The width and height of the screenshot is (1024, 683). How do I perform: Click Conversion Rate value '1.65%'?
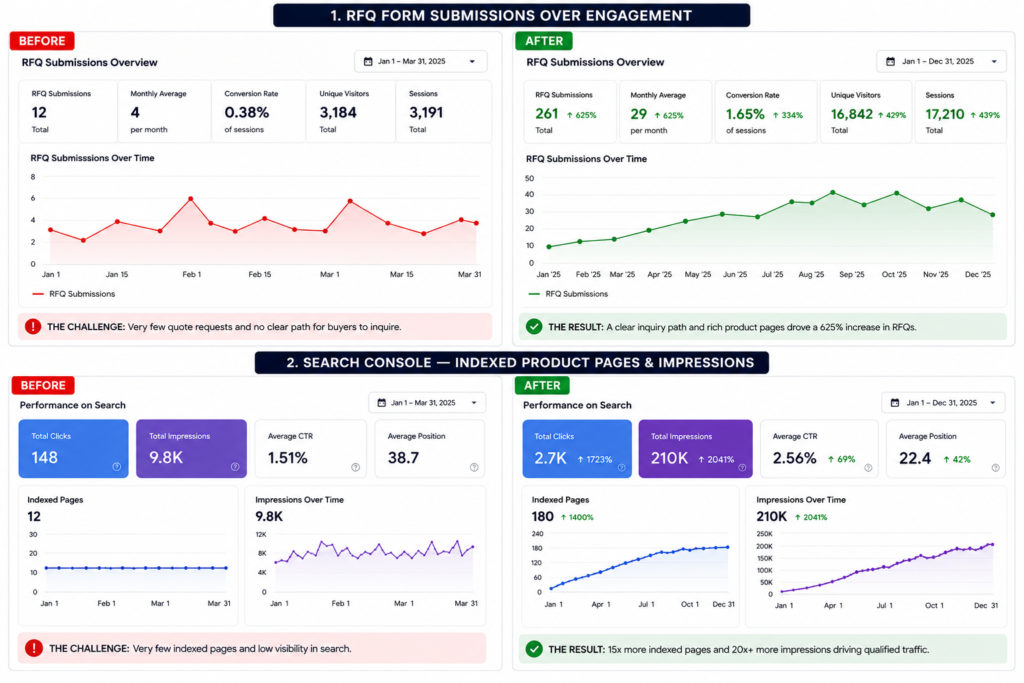tap(745, 114)
